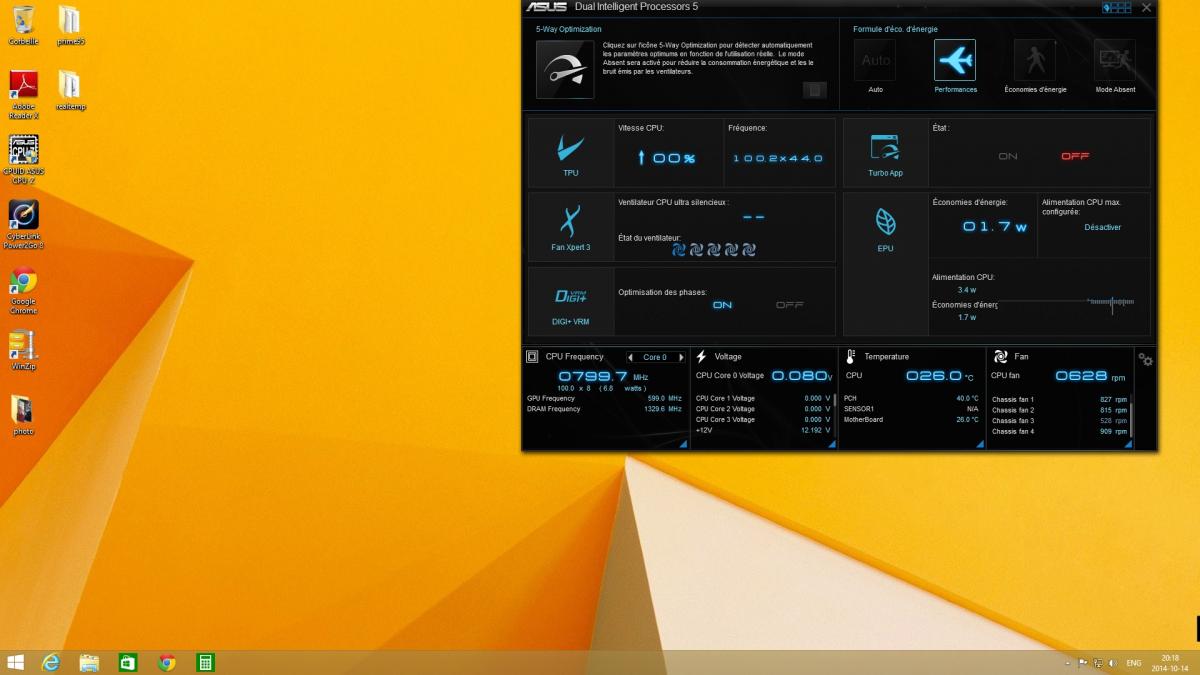This screenshot has height=675, width=1200.
Task: Open Internet Explorer from the taskbar
Action: coord(51,662)
